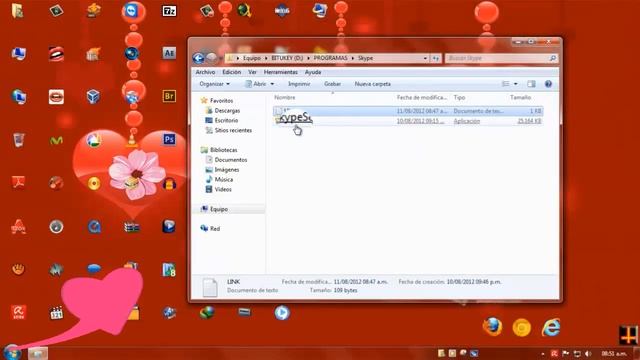Open the red lips desktop icon
The image size is (640, 360).
(56, 53)
